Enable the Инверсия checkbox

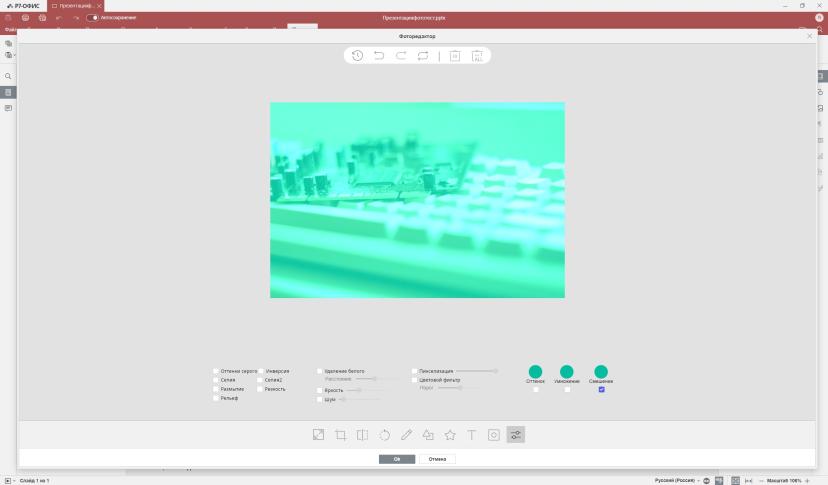point(261,371)
